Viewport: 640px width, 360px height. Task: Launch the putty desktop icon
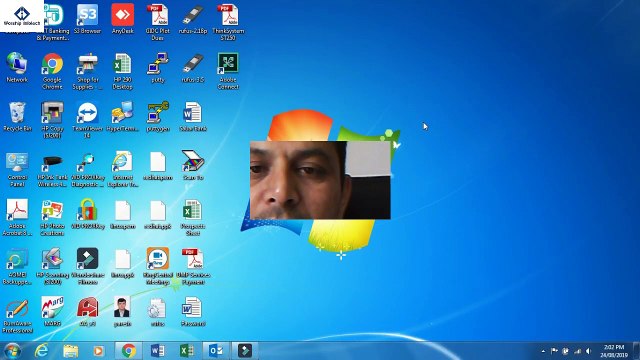pos(158,68)
